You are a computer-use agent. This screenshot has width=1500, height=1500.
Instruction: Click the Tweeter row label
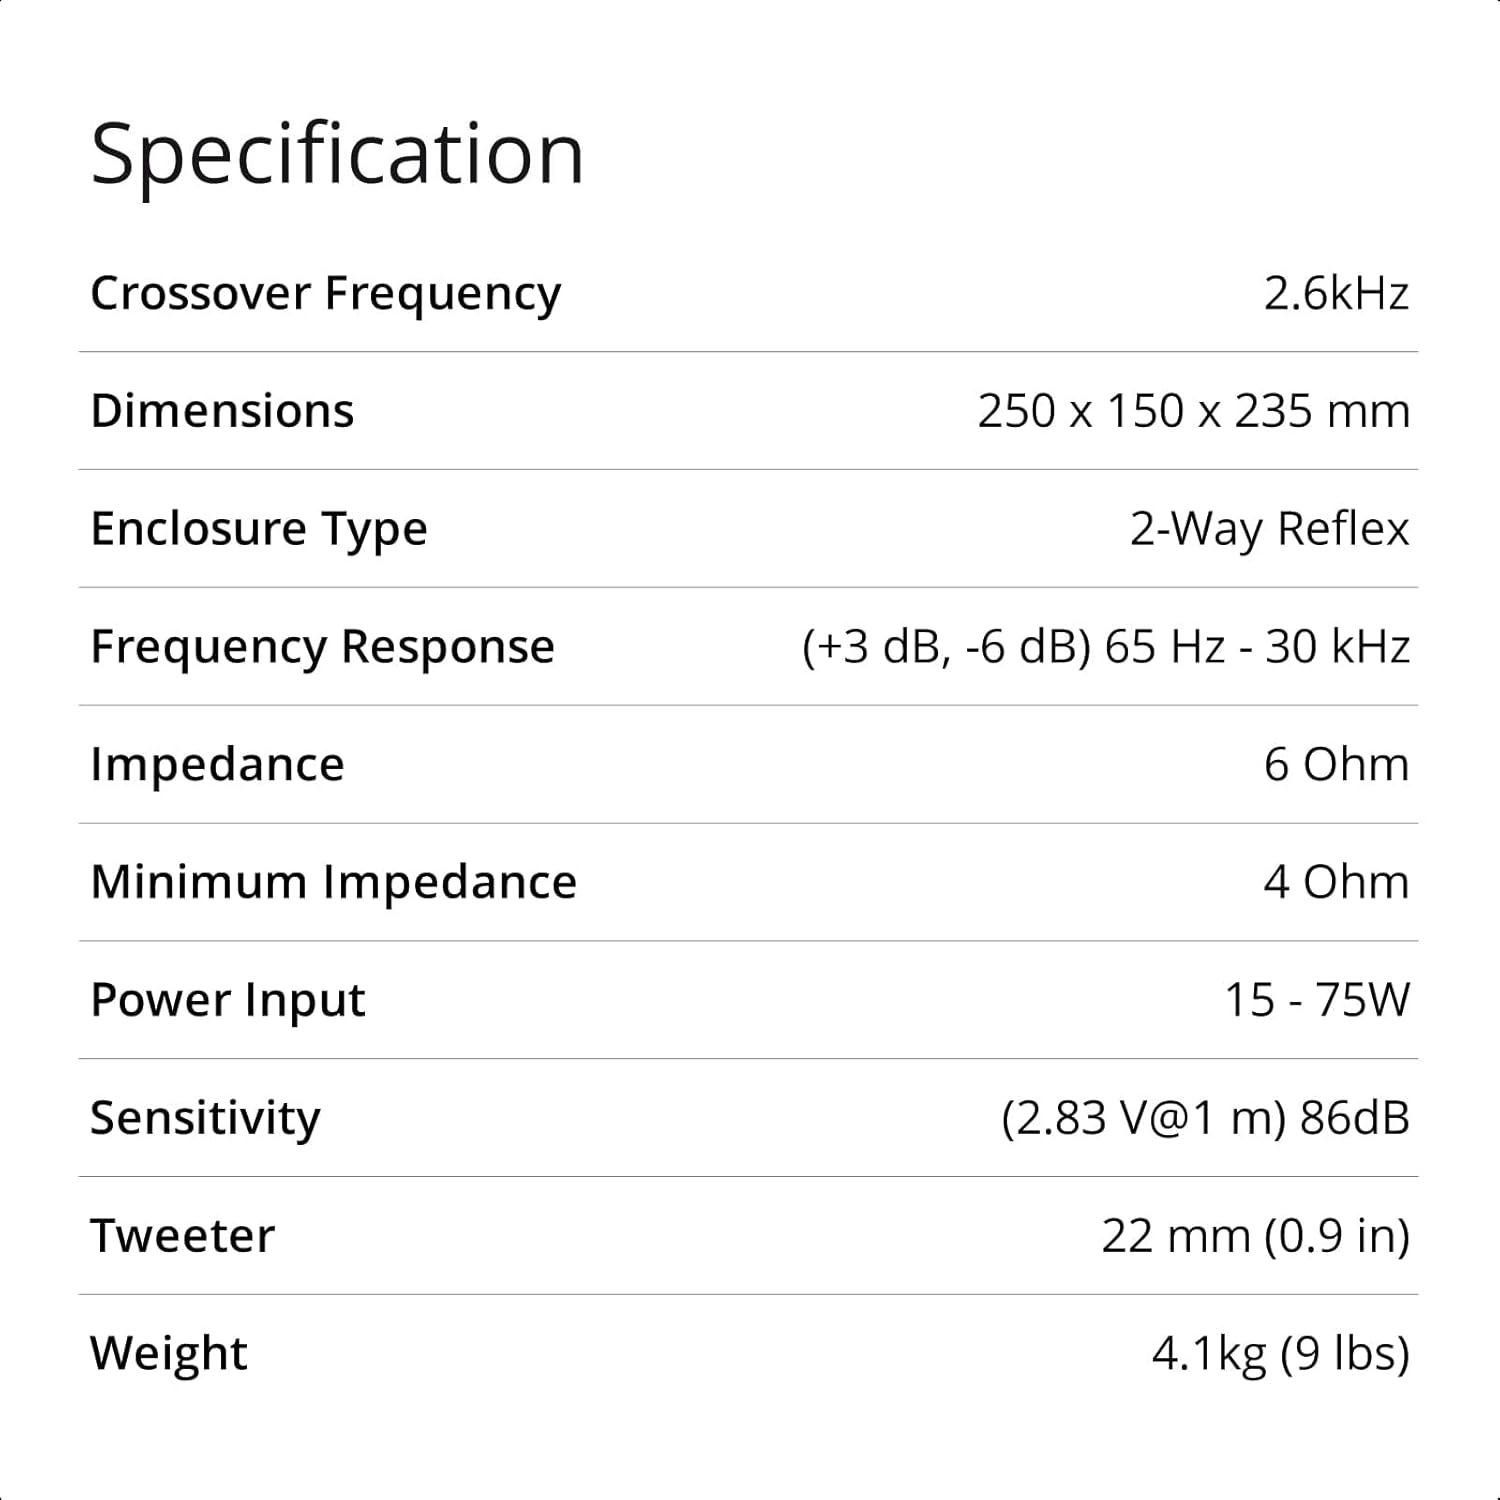pos(182,1236)
